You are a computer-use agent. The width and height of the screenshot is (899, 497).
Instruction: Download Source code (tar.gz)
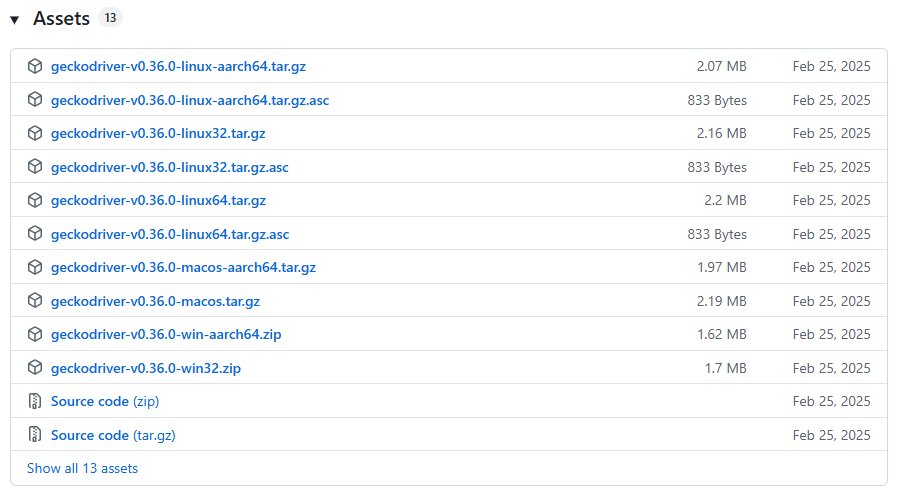tap(113, 435)
